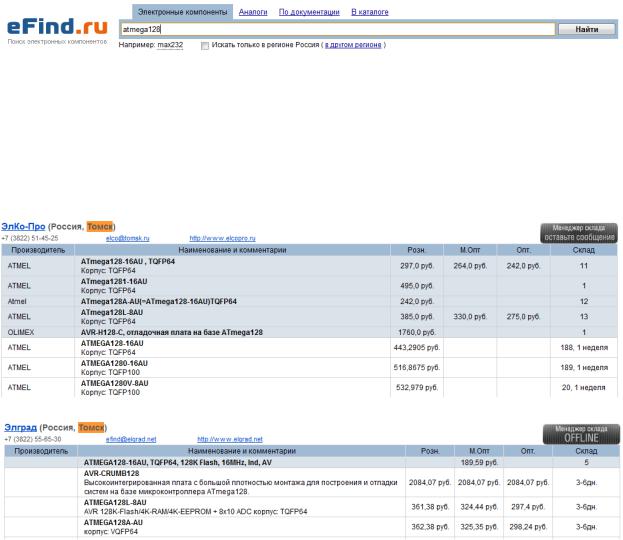Click the 361,38 руб. retail price
This screenshot has width=623, height=540.
tap(430, 507)
